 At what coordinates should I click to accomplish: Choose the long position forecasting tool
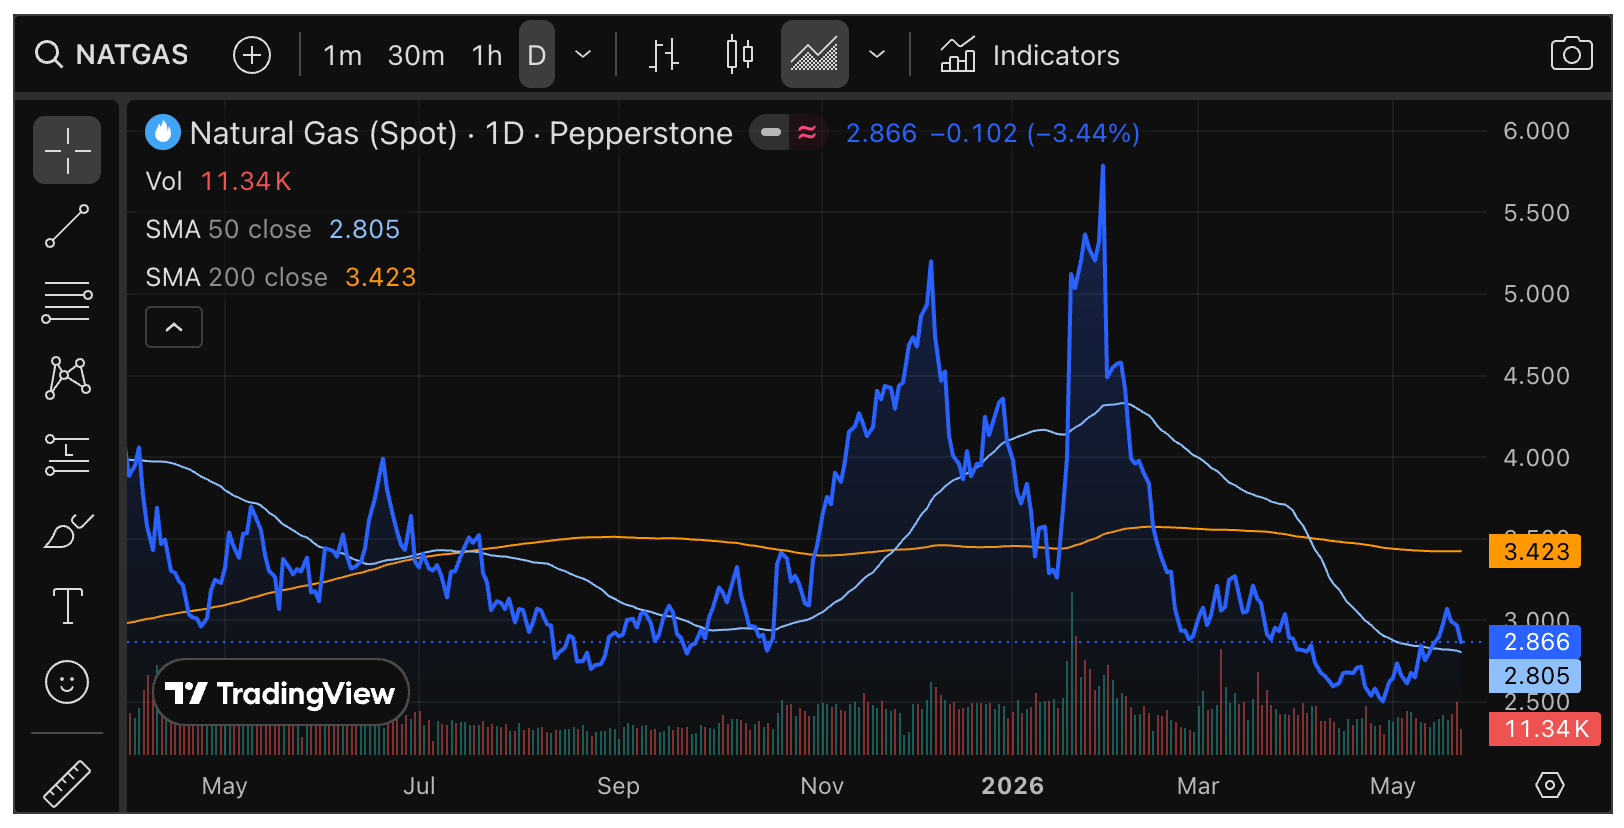coord(67,454)
